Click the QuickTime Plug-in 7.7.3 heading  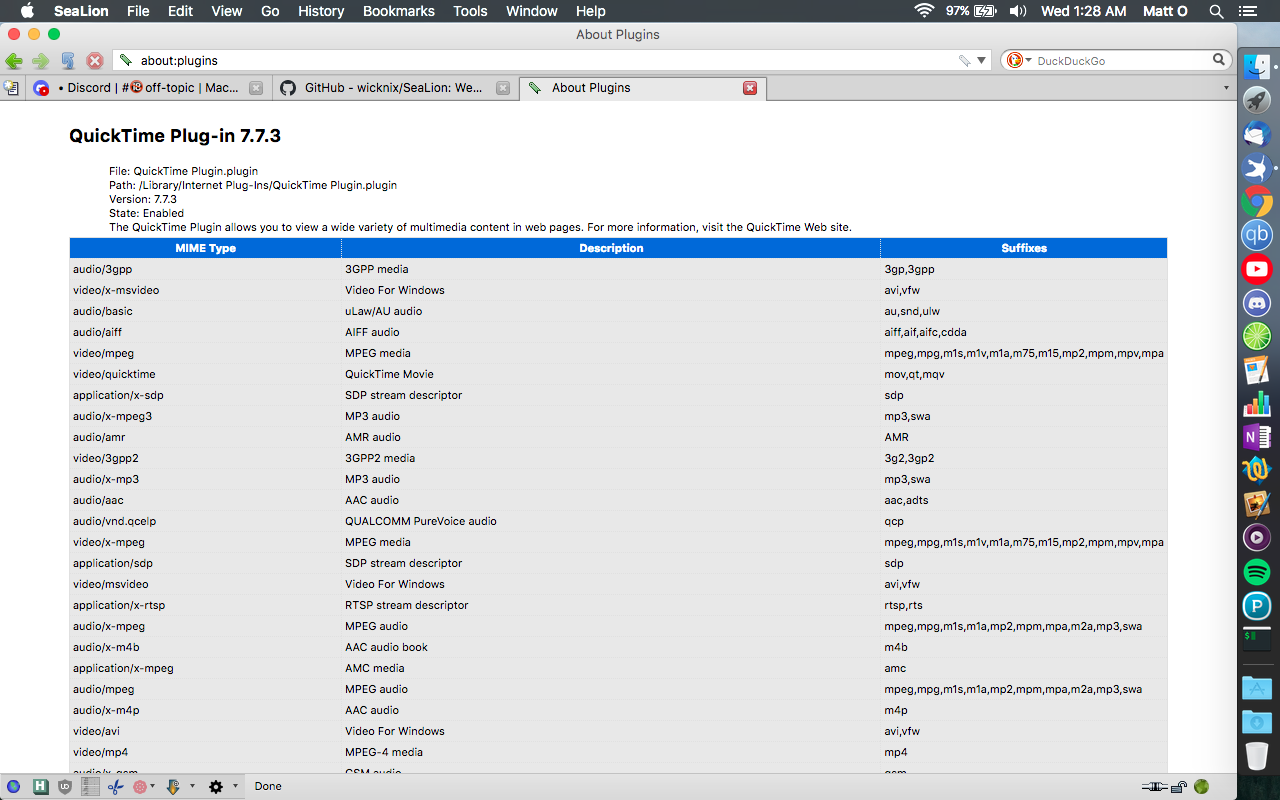tap(175, 136)
